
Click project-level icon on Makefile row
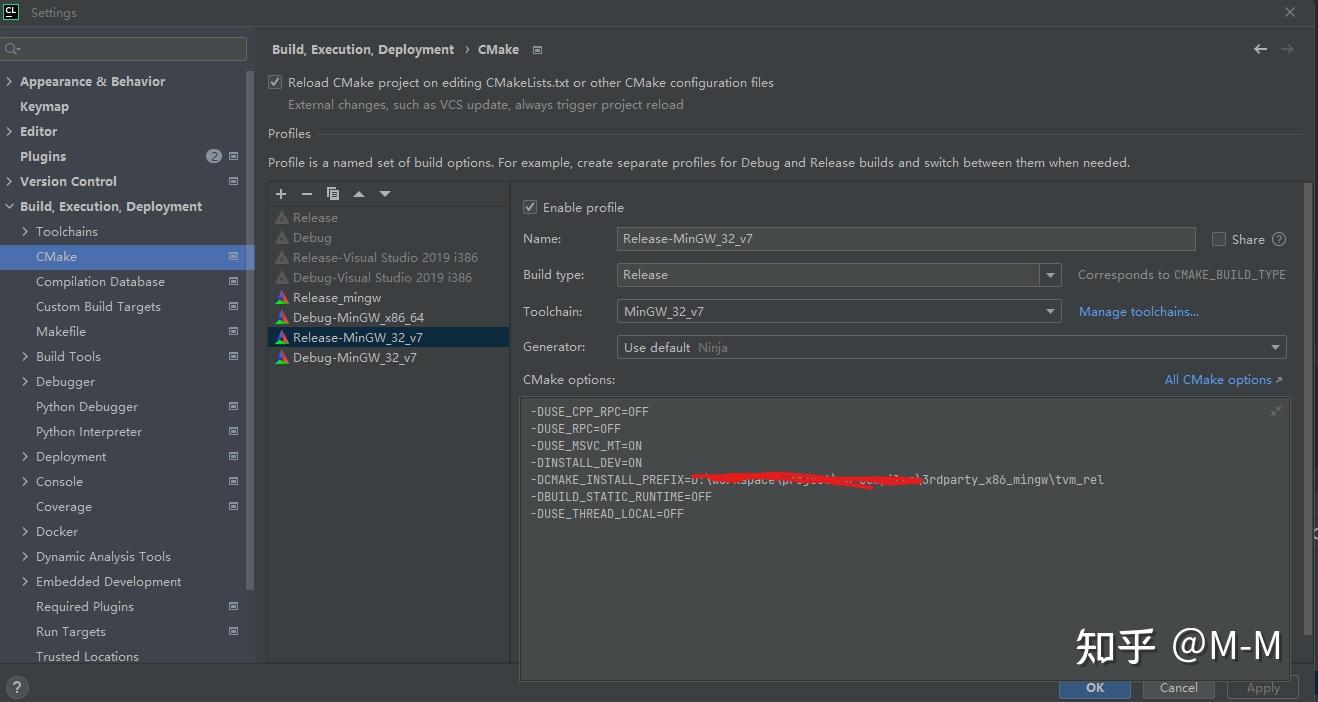[233, 331]
